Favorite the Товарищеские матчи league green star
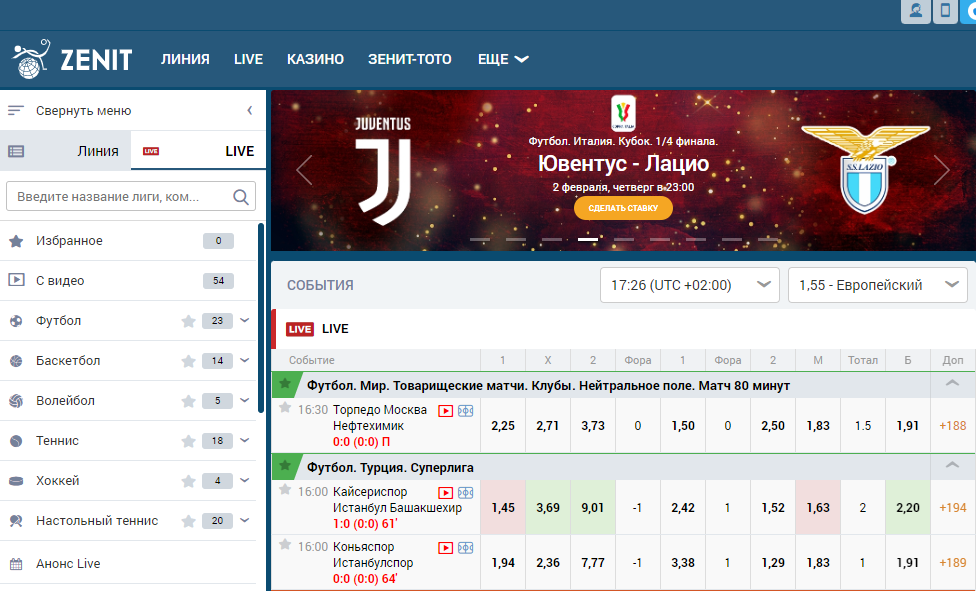 coord(285,384)
